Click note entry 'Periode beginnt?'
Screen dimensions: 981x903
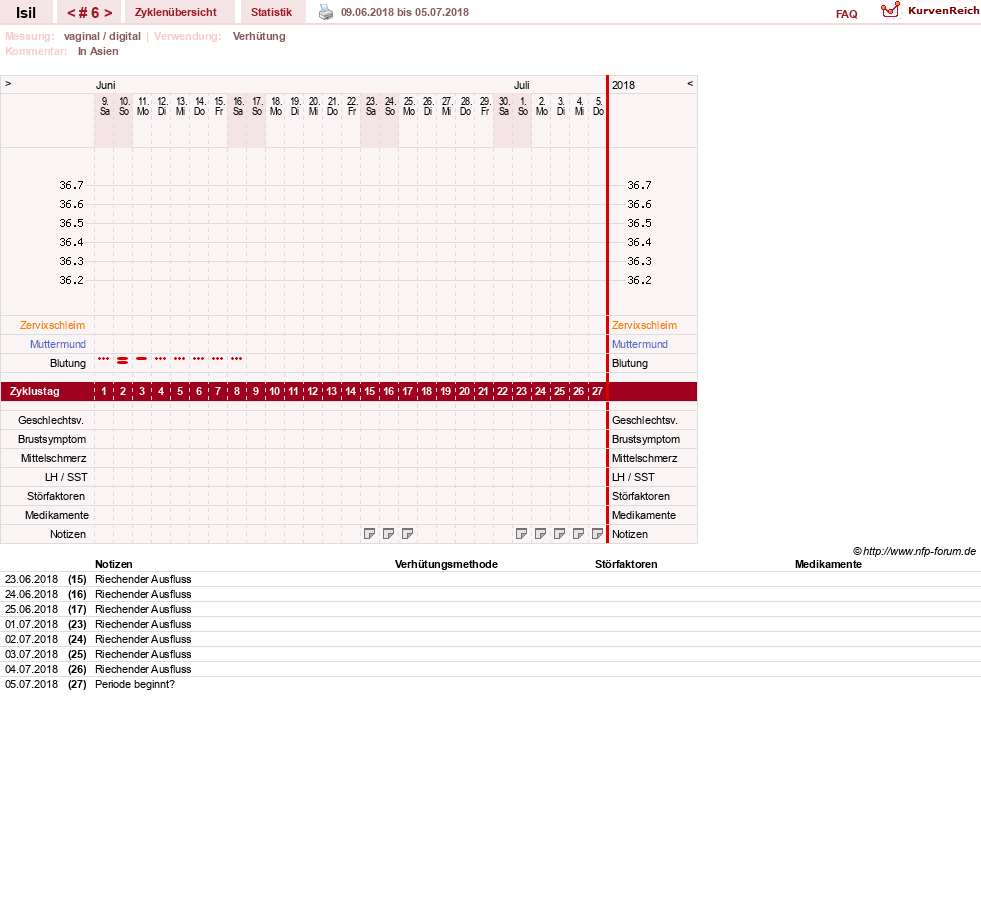point(135,685)
